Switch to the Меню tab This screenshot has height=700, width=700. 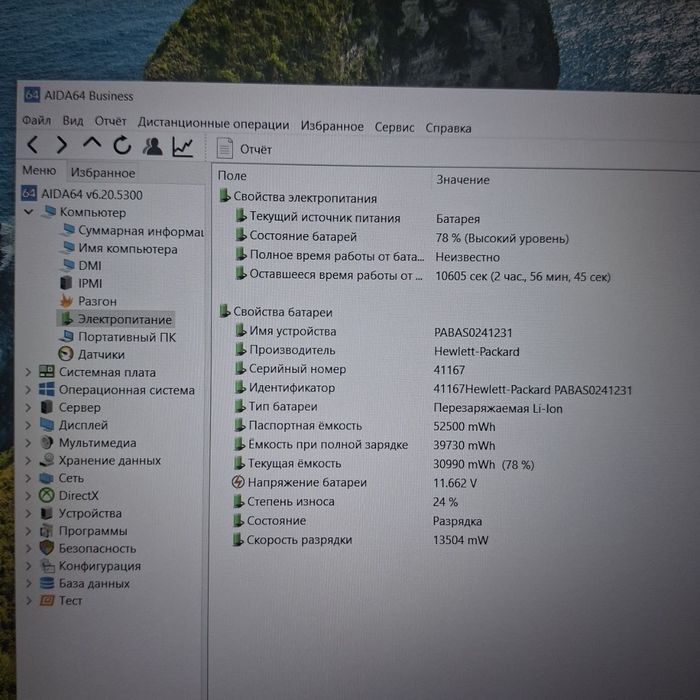[x=39, y=171]
